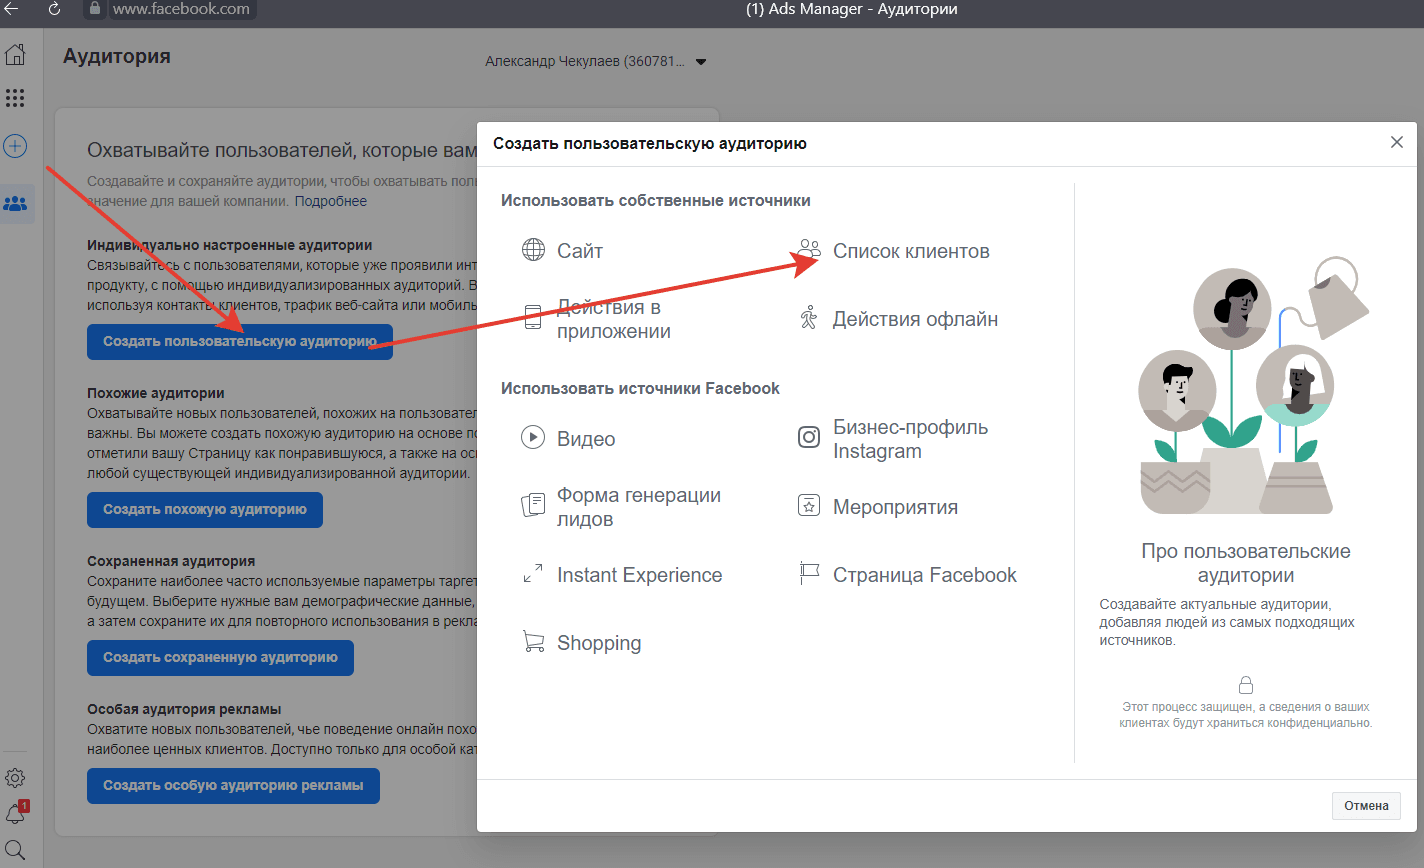1424x868 pixels.
Task: Select the Shopping option
Action: 599,643
